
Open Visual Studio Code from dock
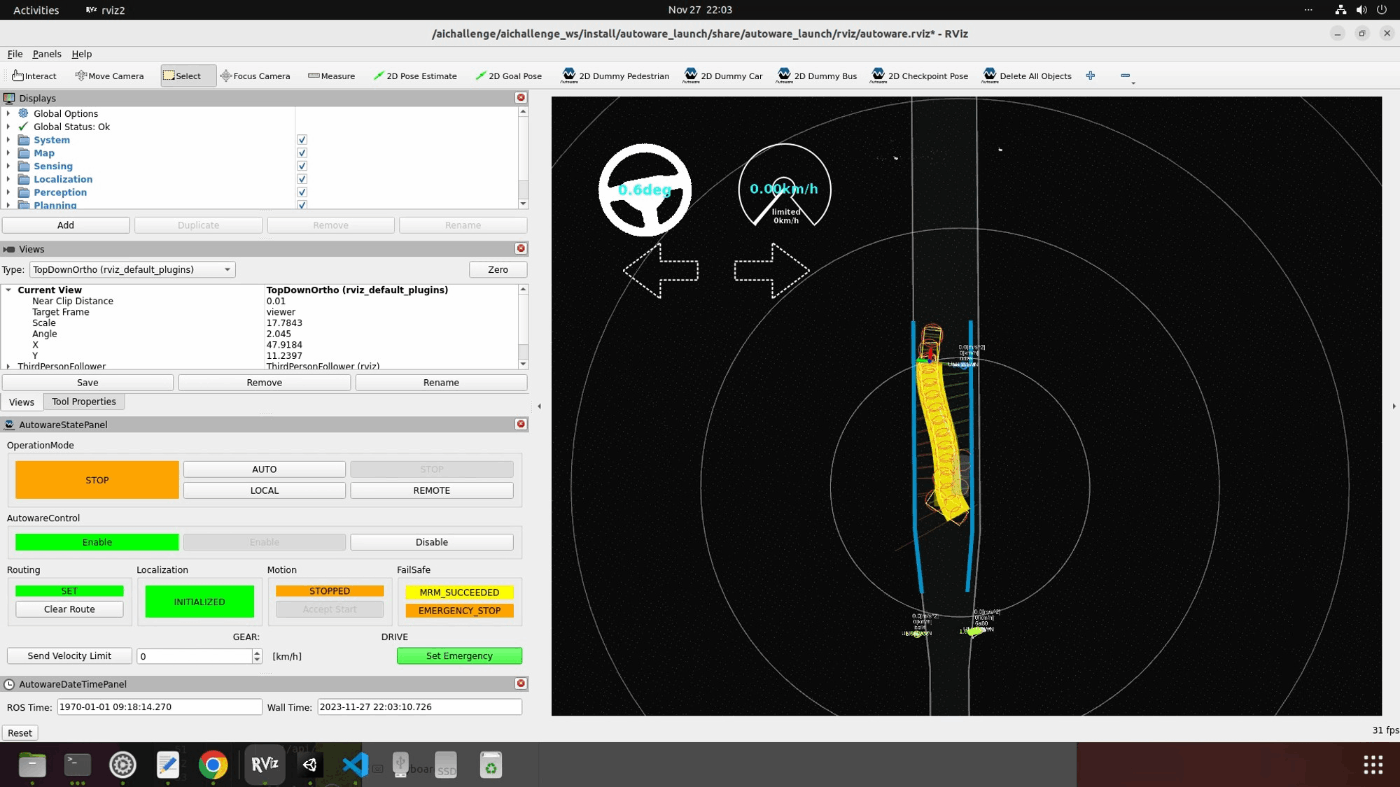point(355,765)
